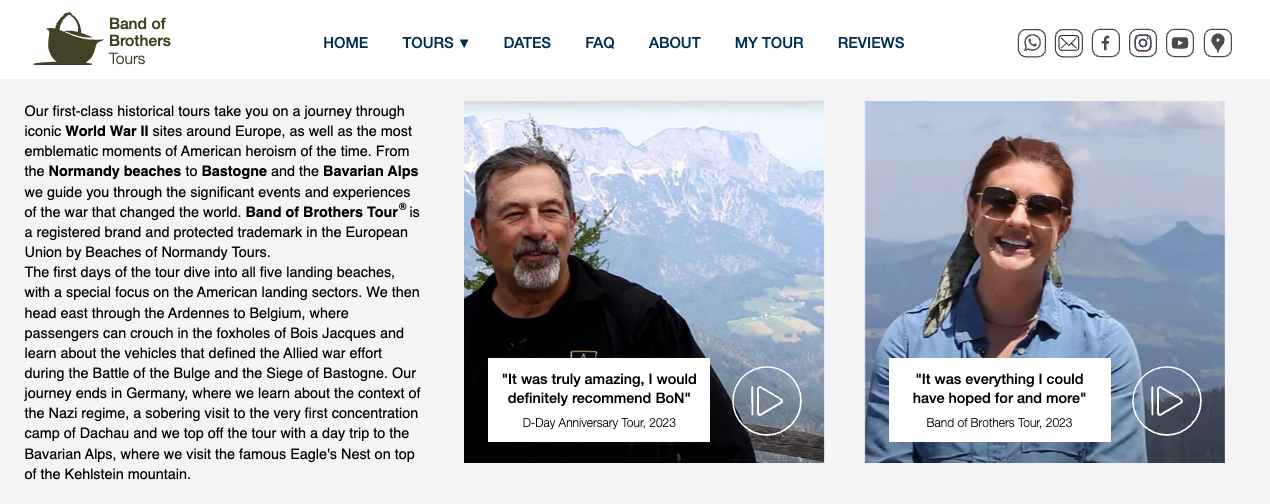The image size is (1270, 504).
Task: Open the Instagram profile icon
Action: [1143, 43]
